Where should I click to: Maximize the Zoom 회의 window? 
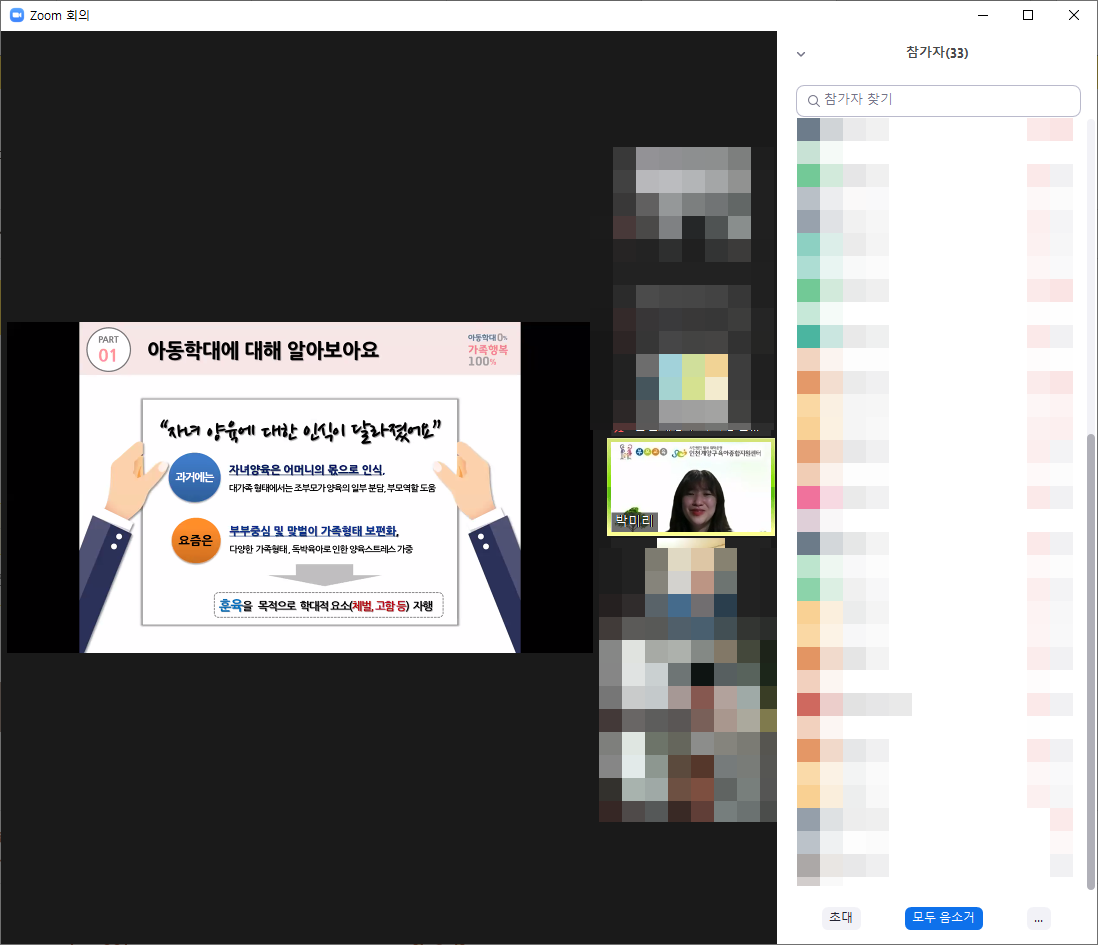[1028, 15]
